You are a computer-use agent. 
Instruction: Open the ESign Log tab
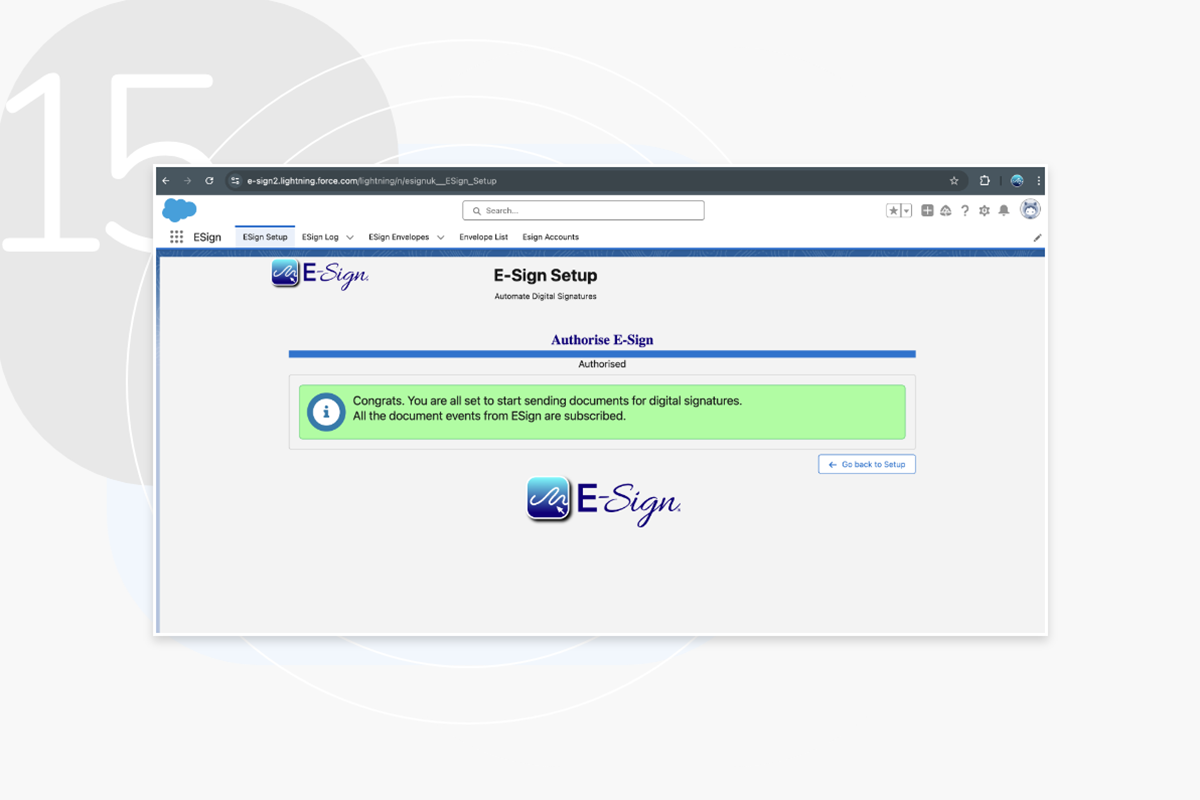click(x=320, y=237)
